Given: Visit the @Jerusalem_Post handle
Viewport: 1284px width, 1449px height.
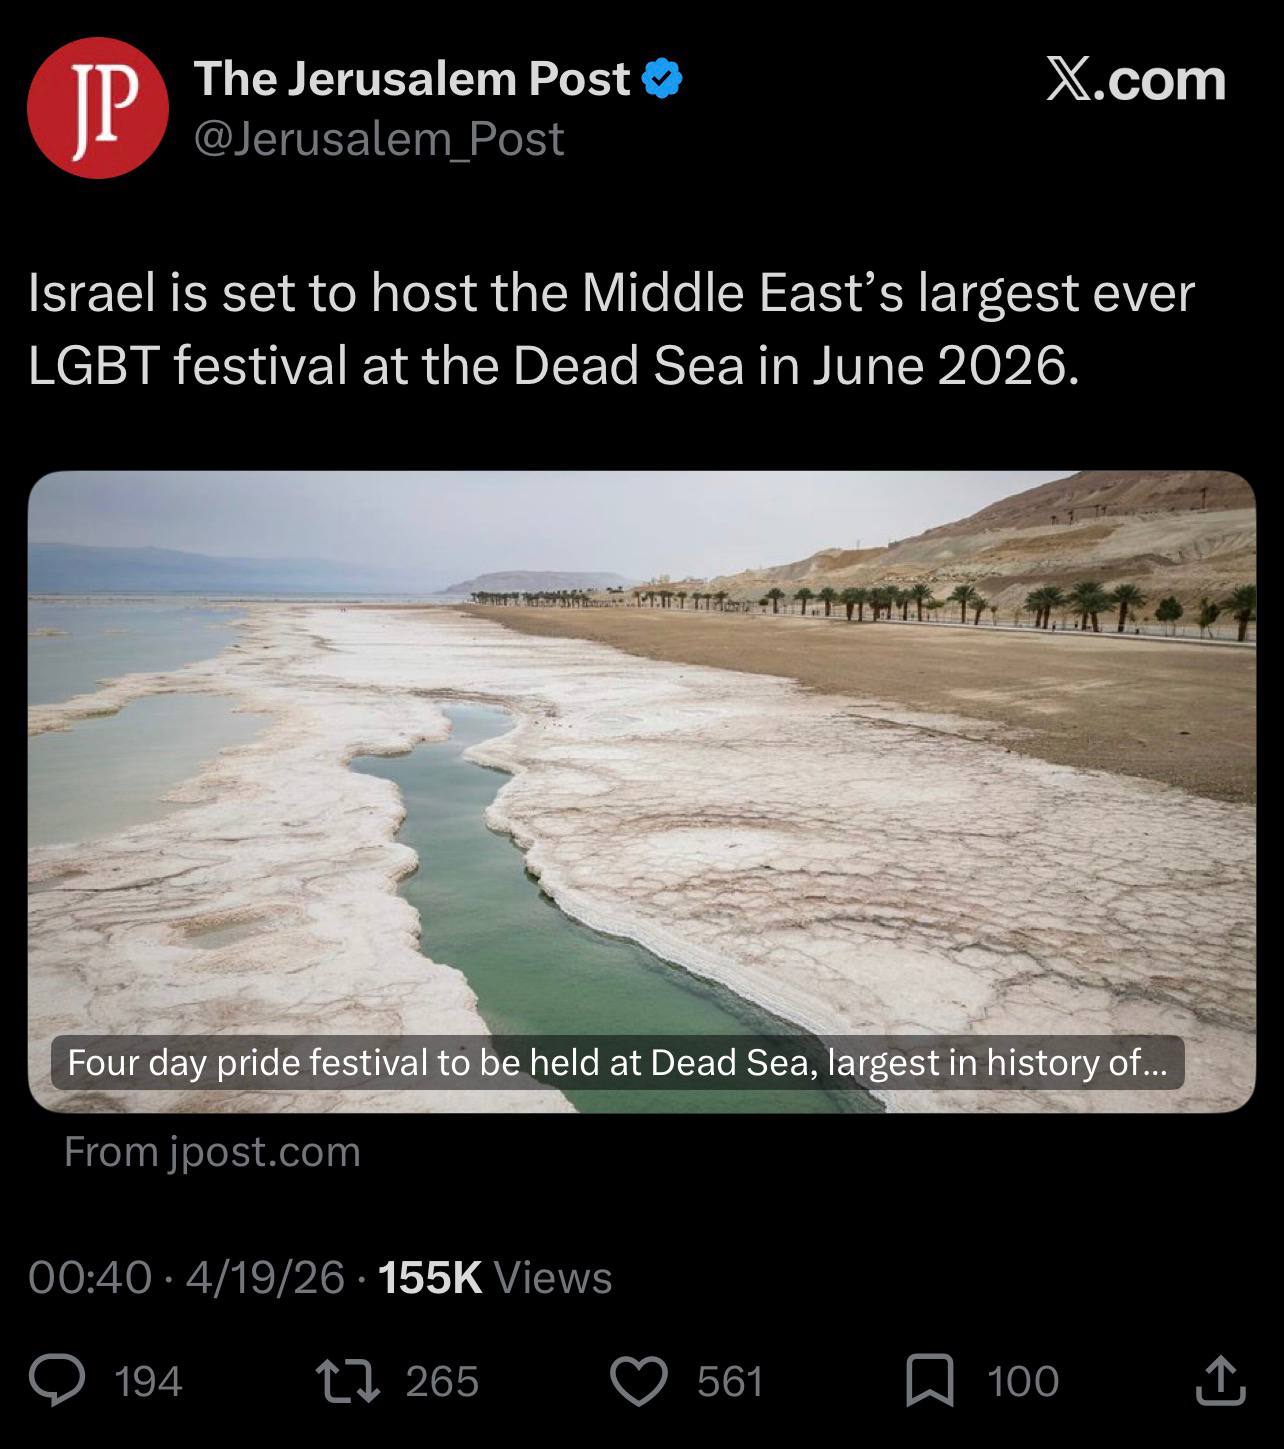Looking at the screenshot, I should click(379, 138).
